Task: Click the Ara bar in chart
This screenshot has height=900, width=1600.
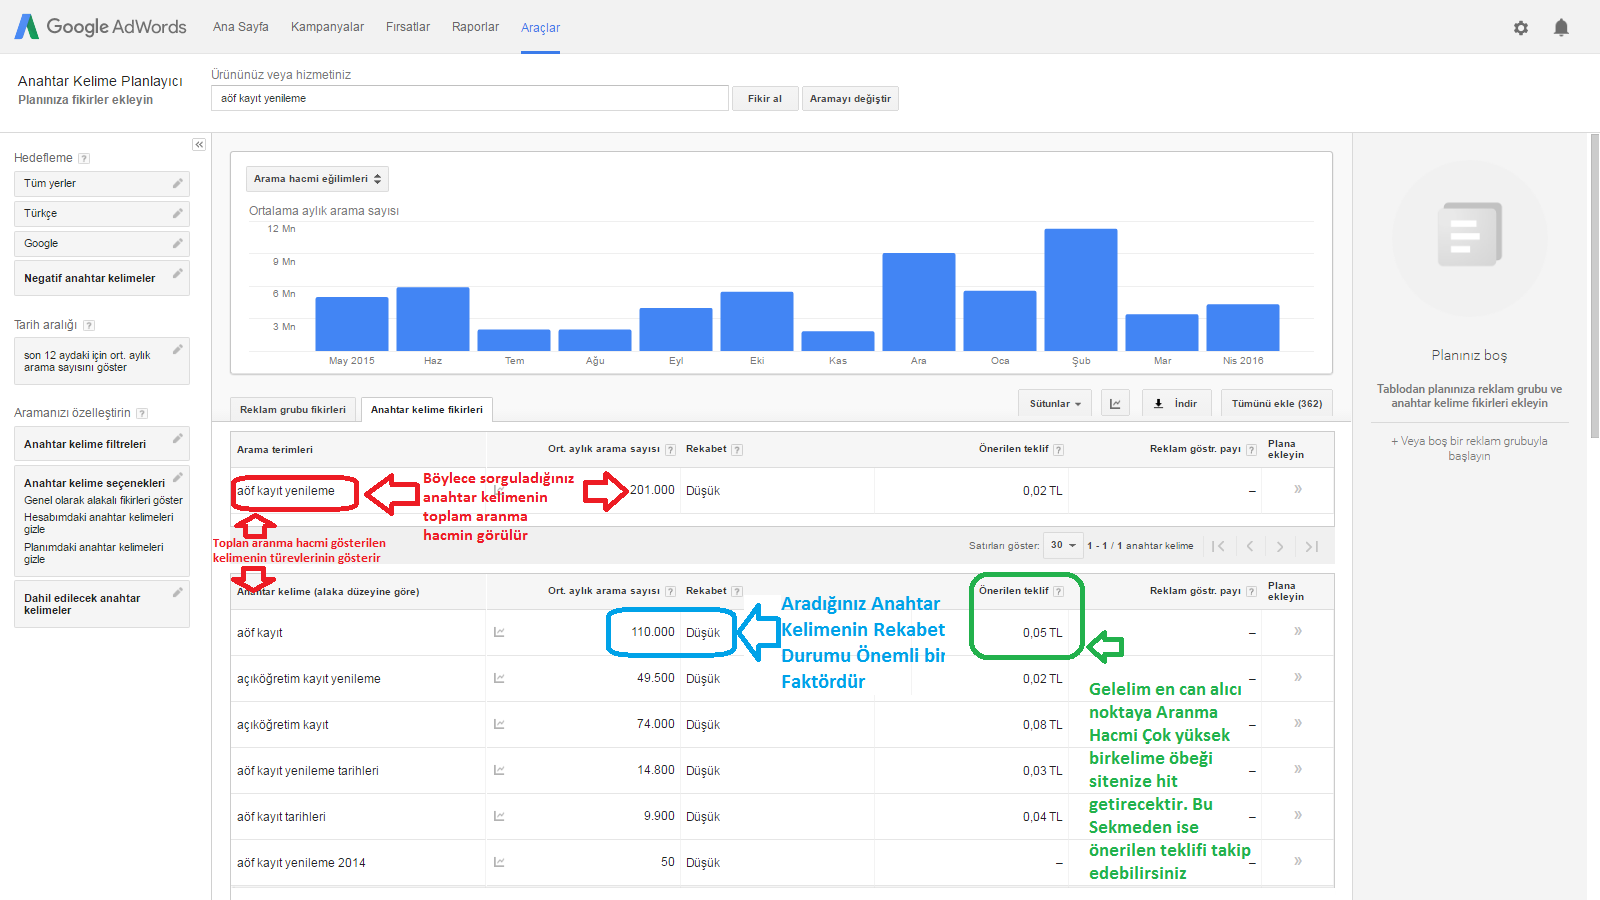Action: [919, 302]
